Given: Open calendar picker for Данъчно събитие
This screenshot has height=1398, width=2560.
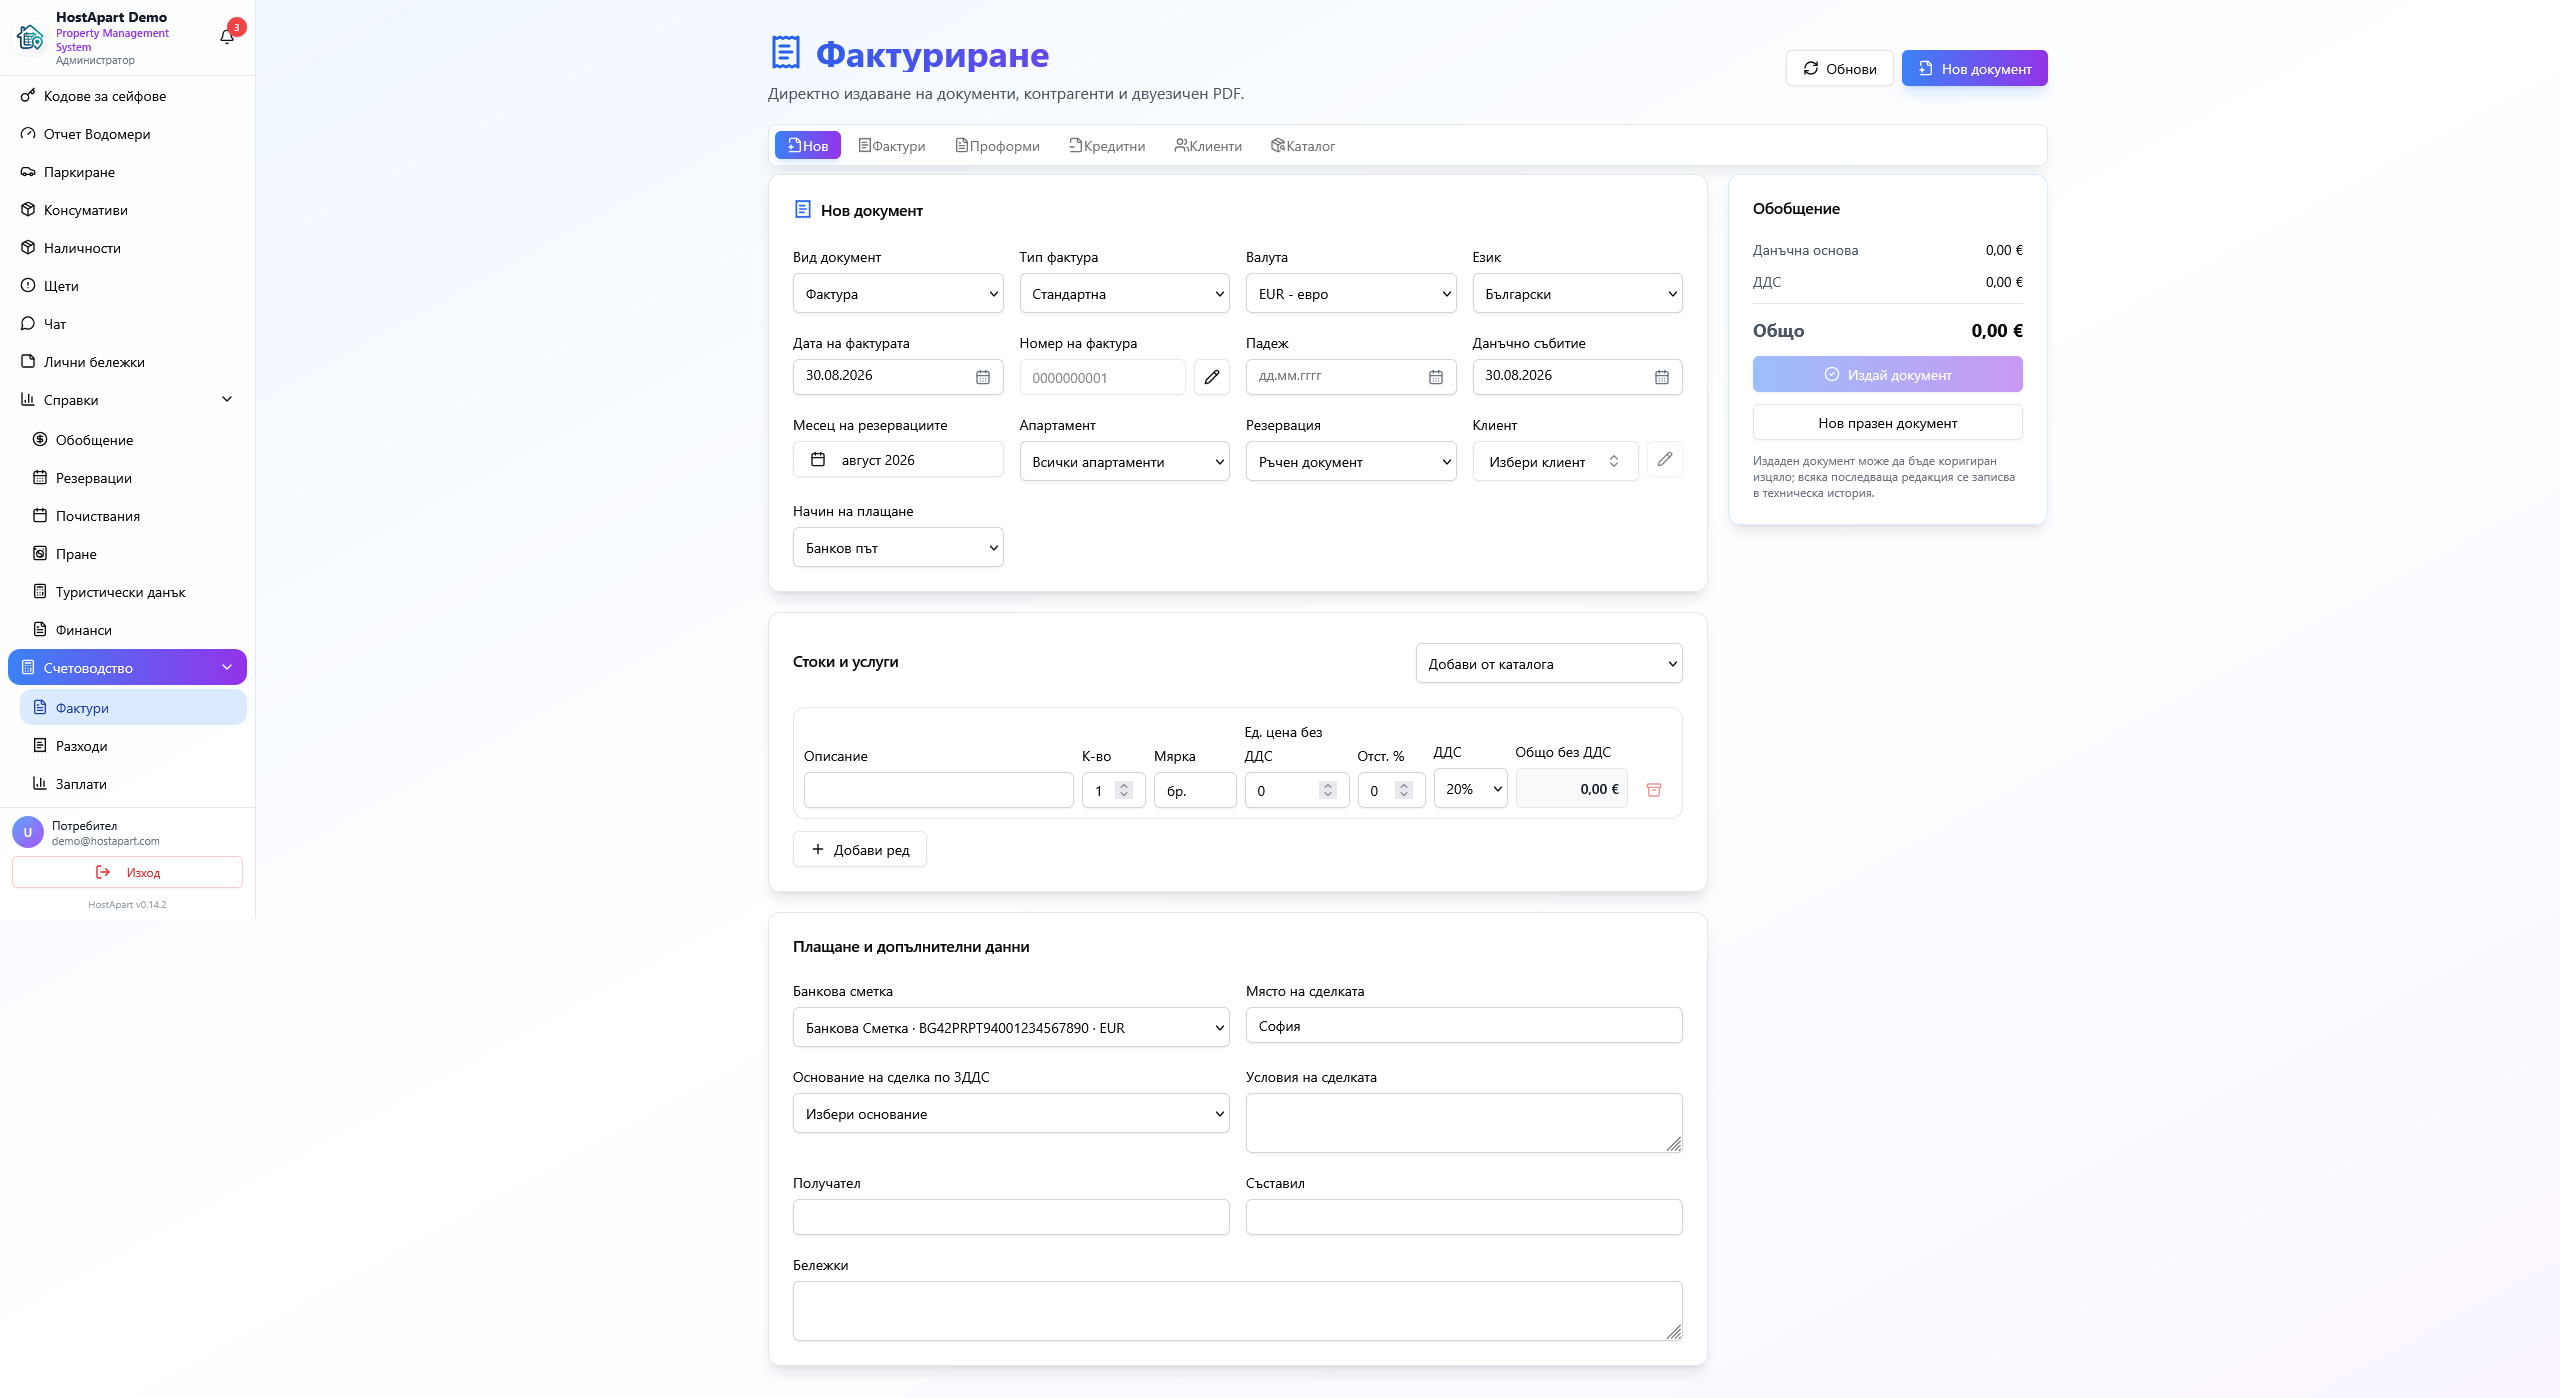Looking at the screenshot, I should coord(1662,377).
